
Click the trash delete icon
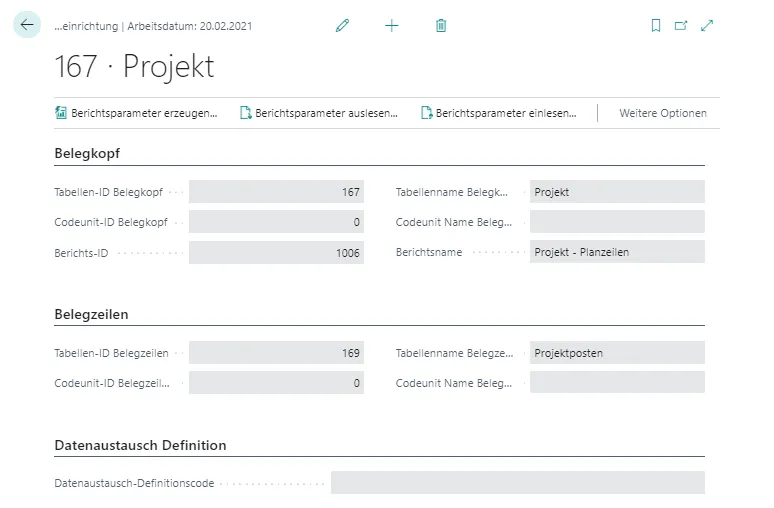pyautogui.click(x=441, y=26)
